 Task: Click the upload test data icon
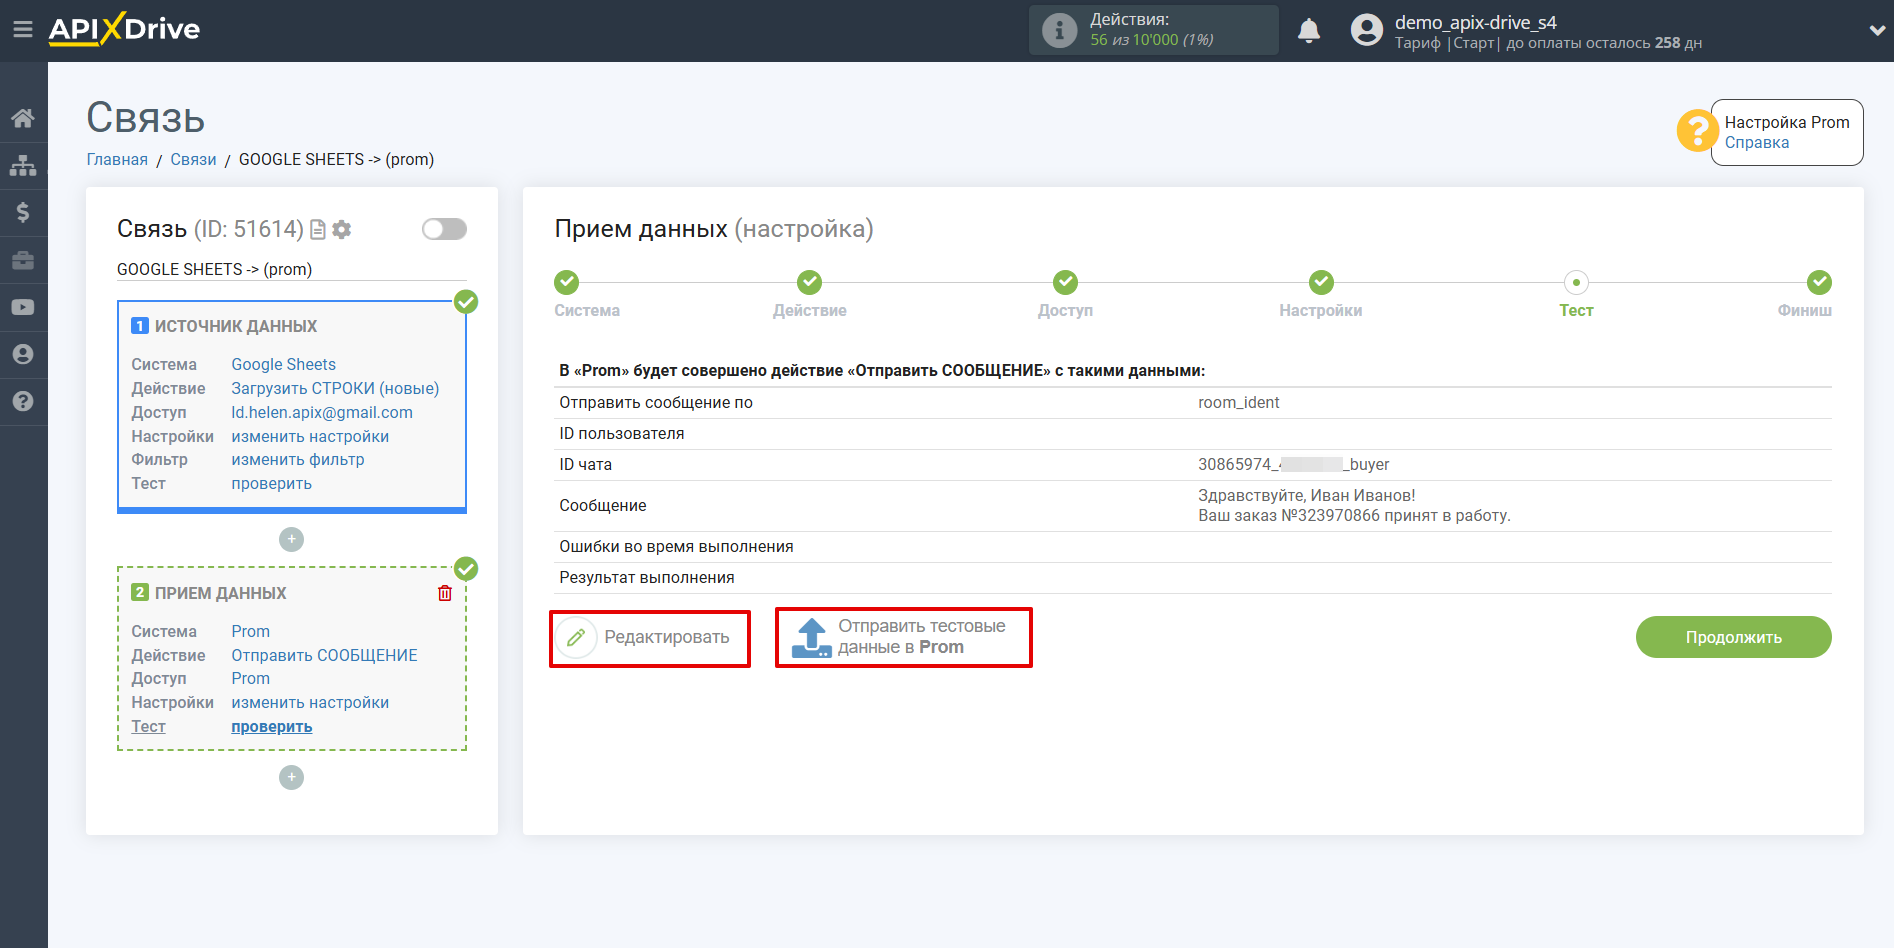click(812, 637)
